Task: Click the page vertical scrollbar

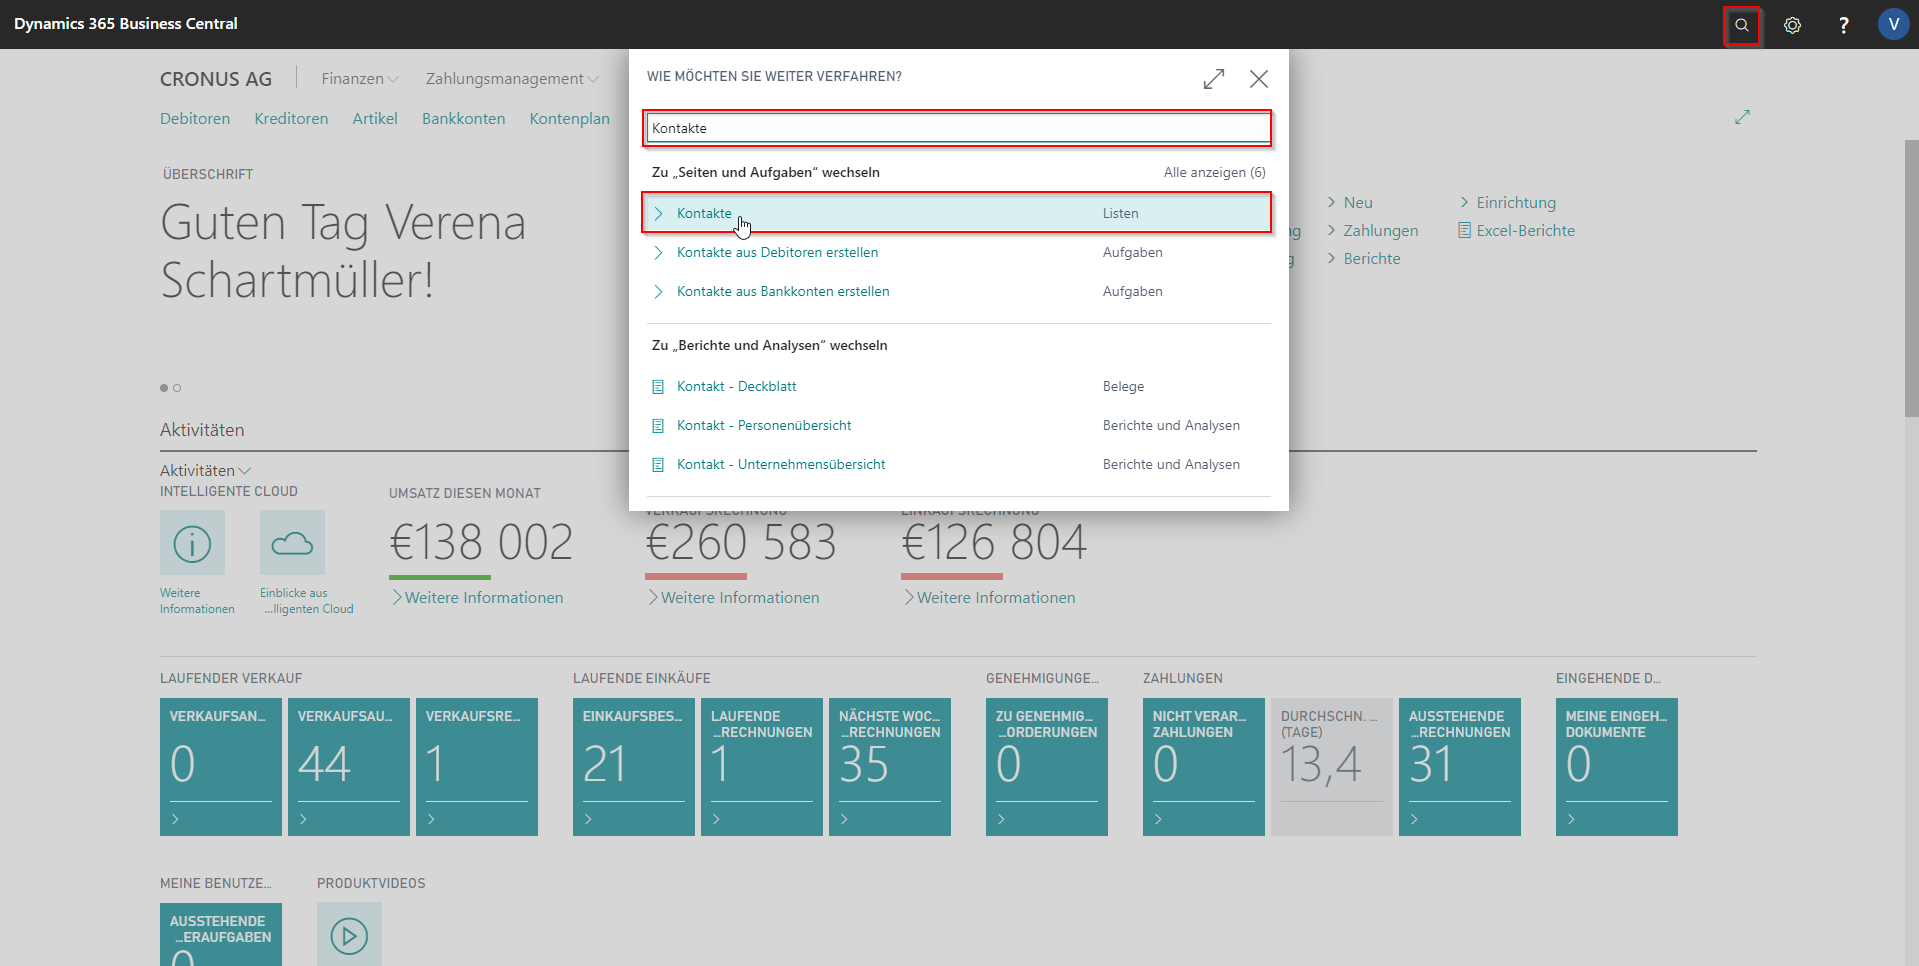Action: (1911, 278)
